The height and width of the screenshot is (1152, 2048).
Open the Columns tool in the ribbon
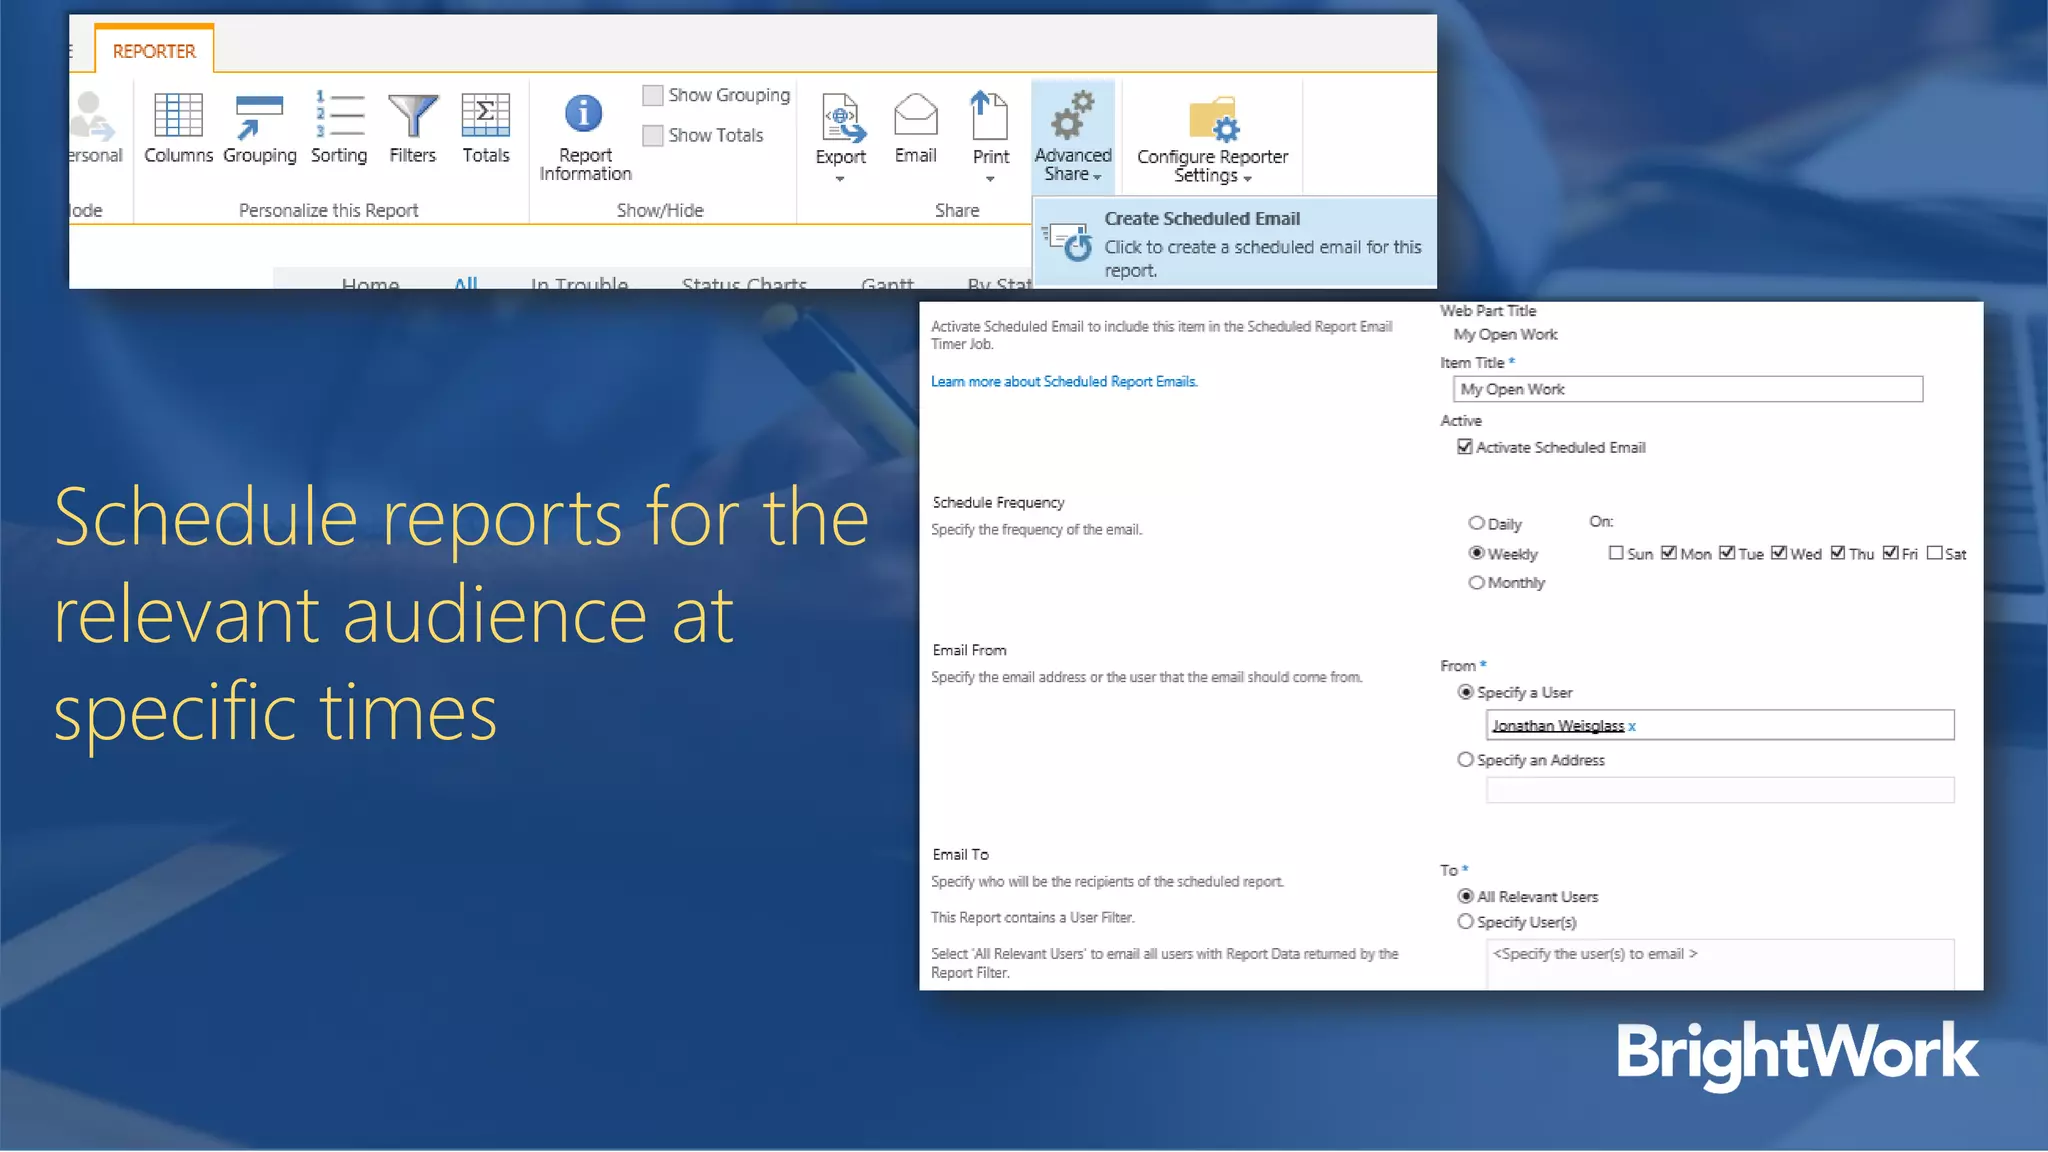pos(178,128)
